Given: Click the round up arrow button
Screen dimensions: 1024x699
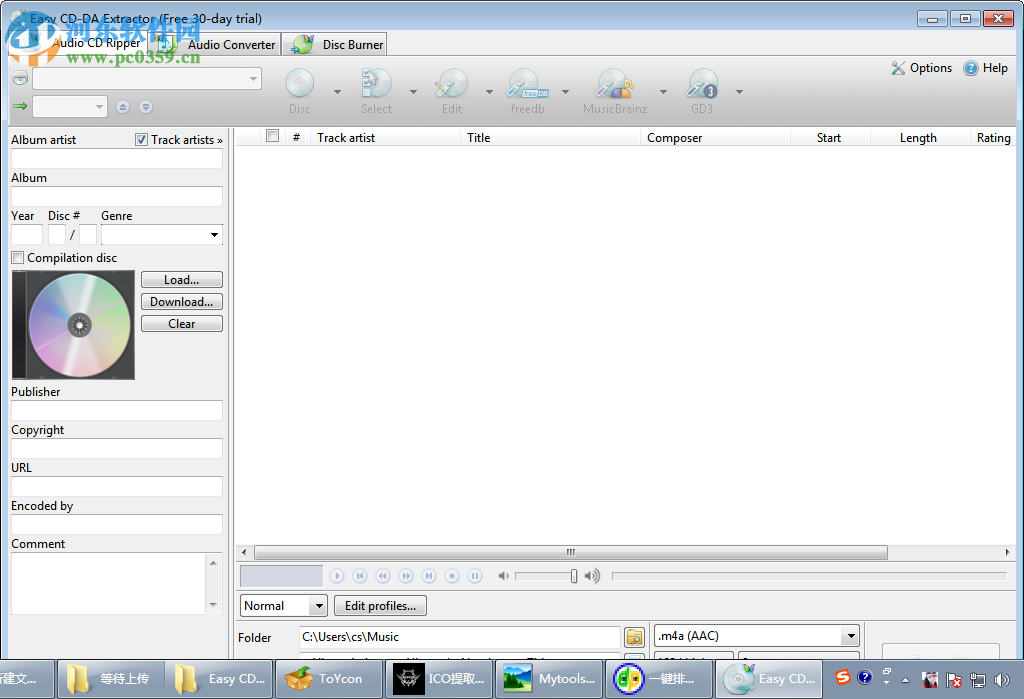Looking at the screenshot, I should (x=123, y=106).
